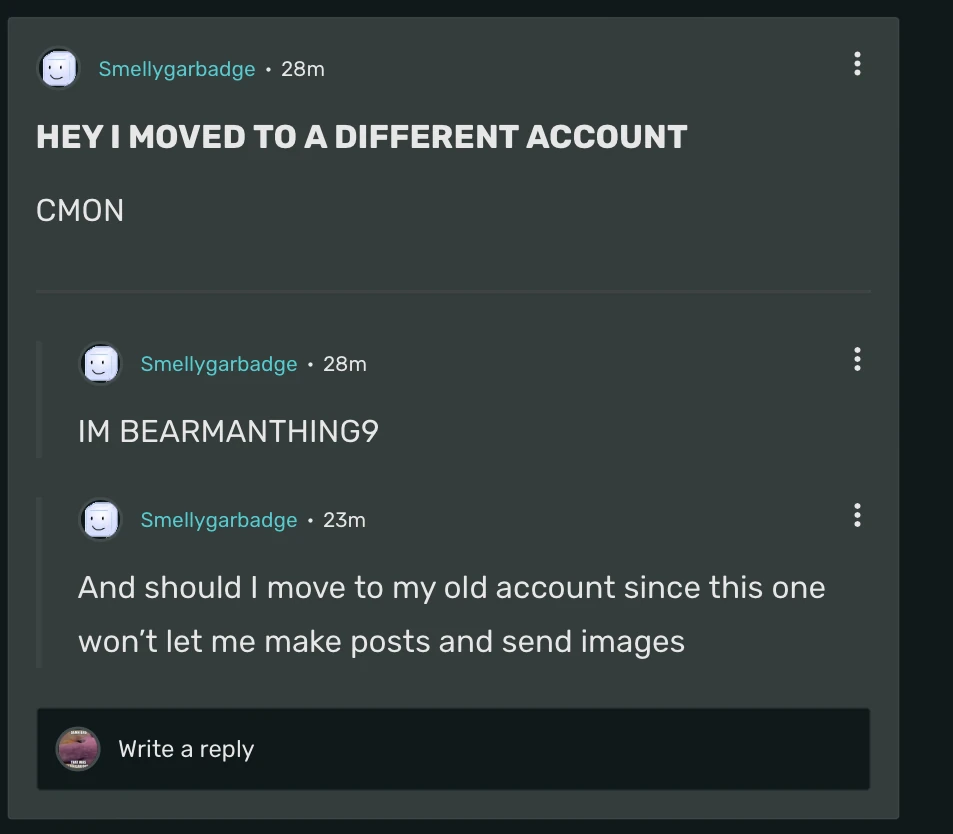Open the options menu on the IM BEARMANTHING9 reply
Viewport: 953px width, 834px height.
856,360
